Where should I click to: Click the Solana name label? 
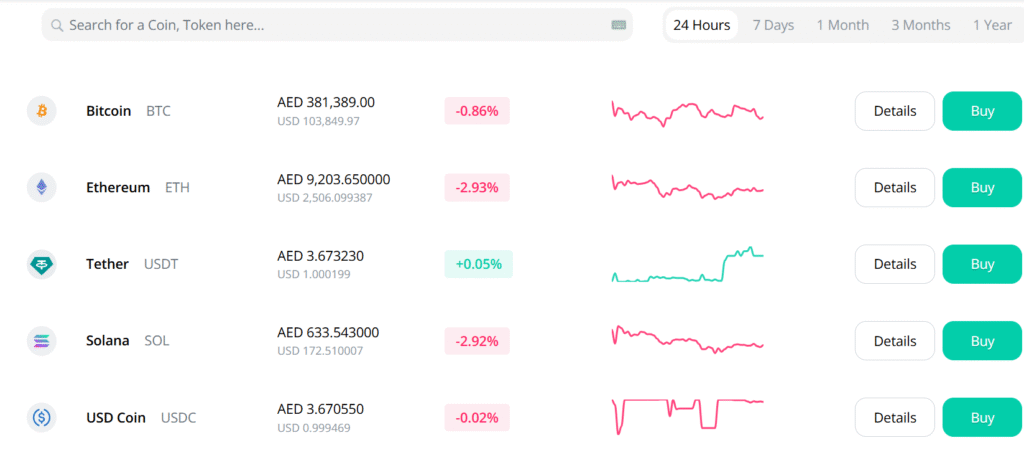pos(108,340)
